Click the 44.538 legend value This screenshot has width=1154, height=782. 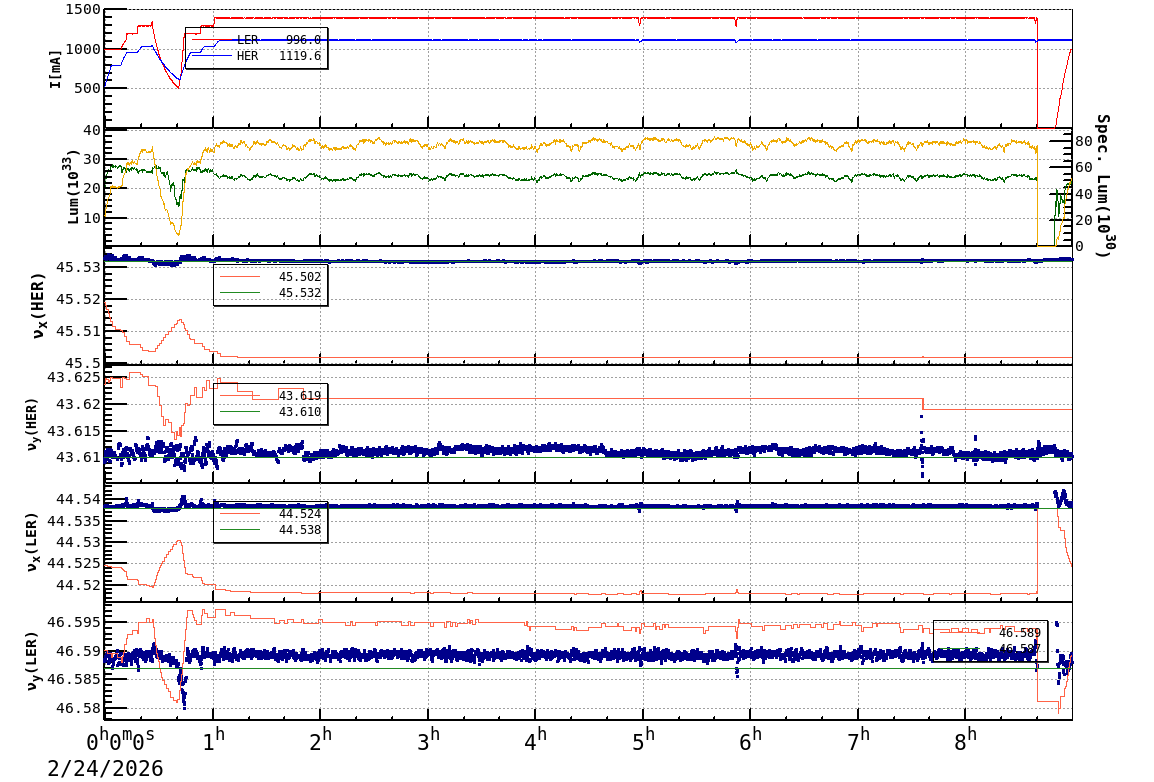pyautogui.click(x=300, y=530)
